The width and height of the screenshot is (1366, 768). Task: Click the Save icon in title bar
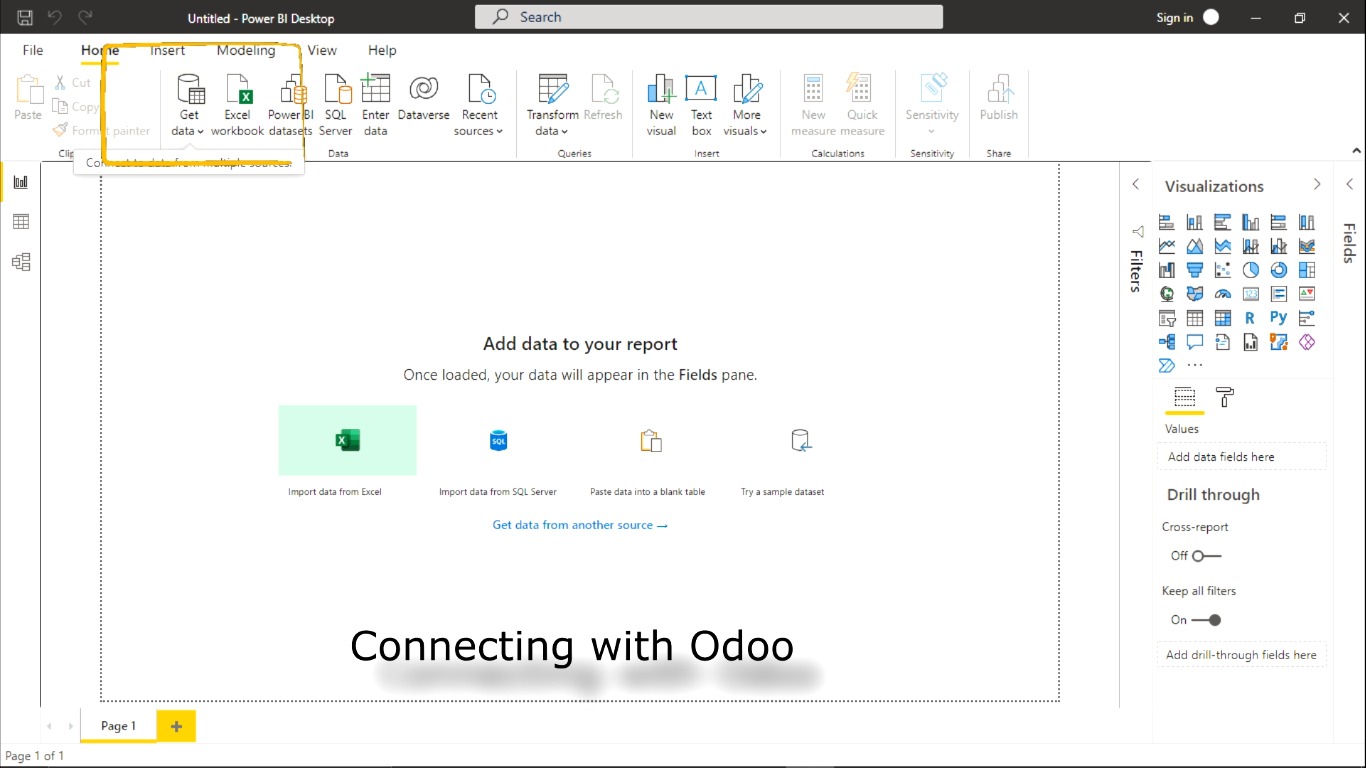point(26,17)
